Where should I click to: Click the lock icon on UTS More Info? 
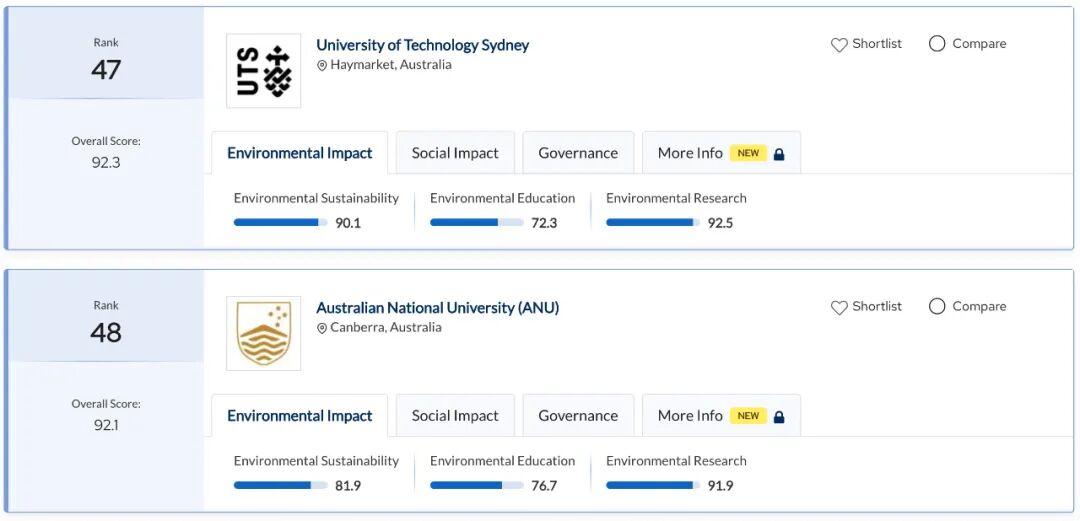(779, 154)
